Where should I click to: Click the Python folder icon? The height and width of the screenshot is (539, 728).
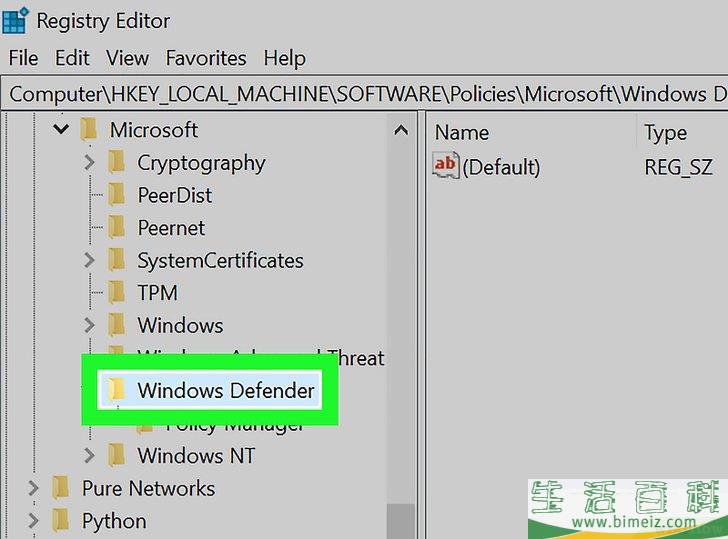pyautogui.click(x=61, y=520)
